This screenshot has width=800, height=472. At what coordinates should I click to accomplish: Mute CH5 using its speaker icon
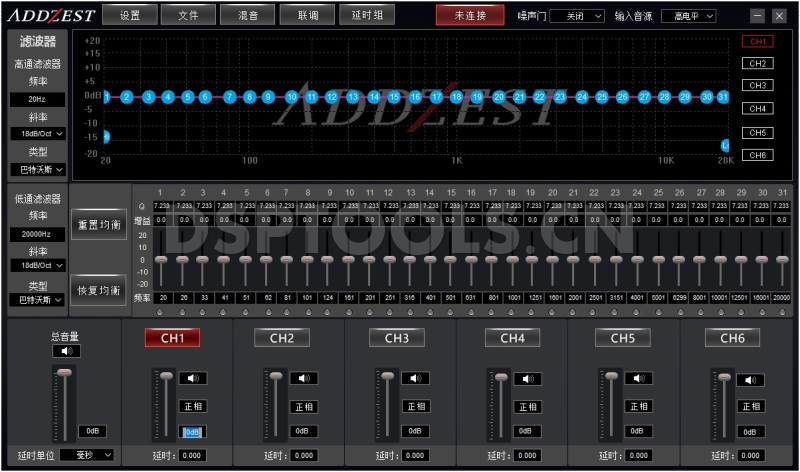[x=638, y=378]
